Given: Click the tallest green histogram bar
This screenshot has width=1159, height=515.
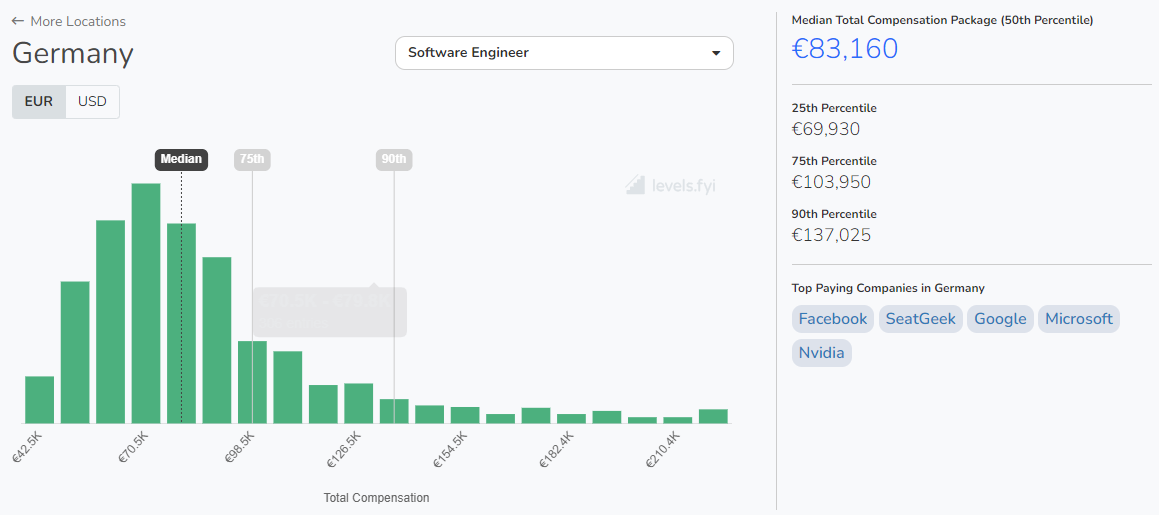Looking at the screenshot, I should (146, 303).
